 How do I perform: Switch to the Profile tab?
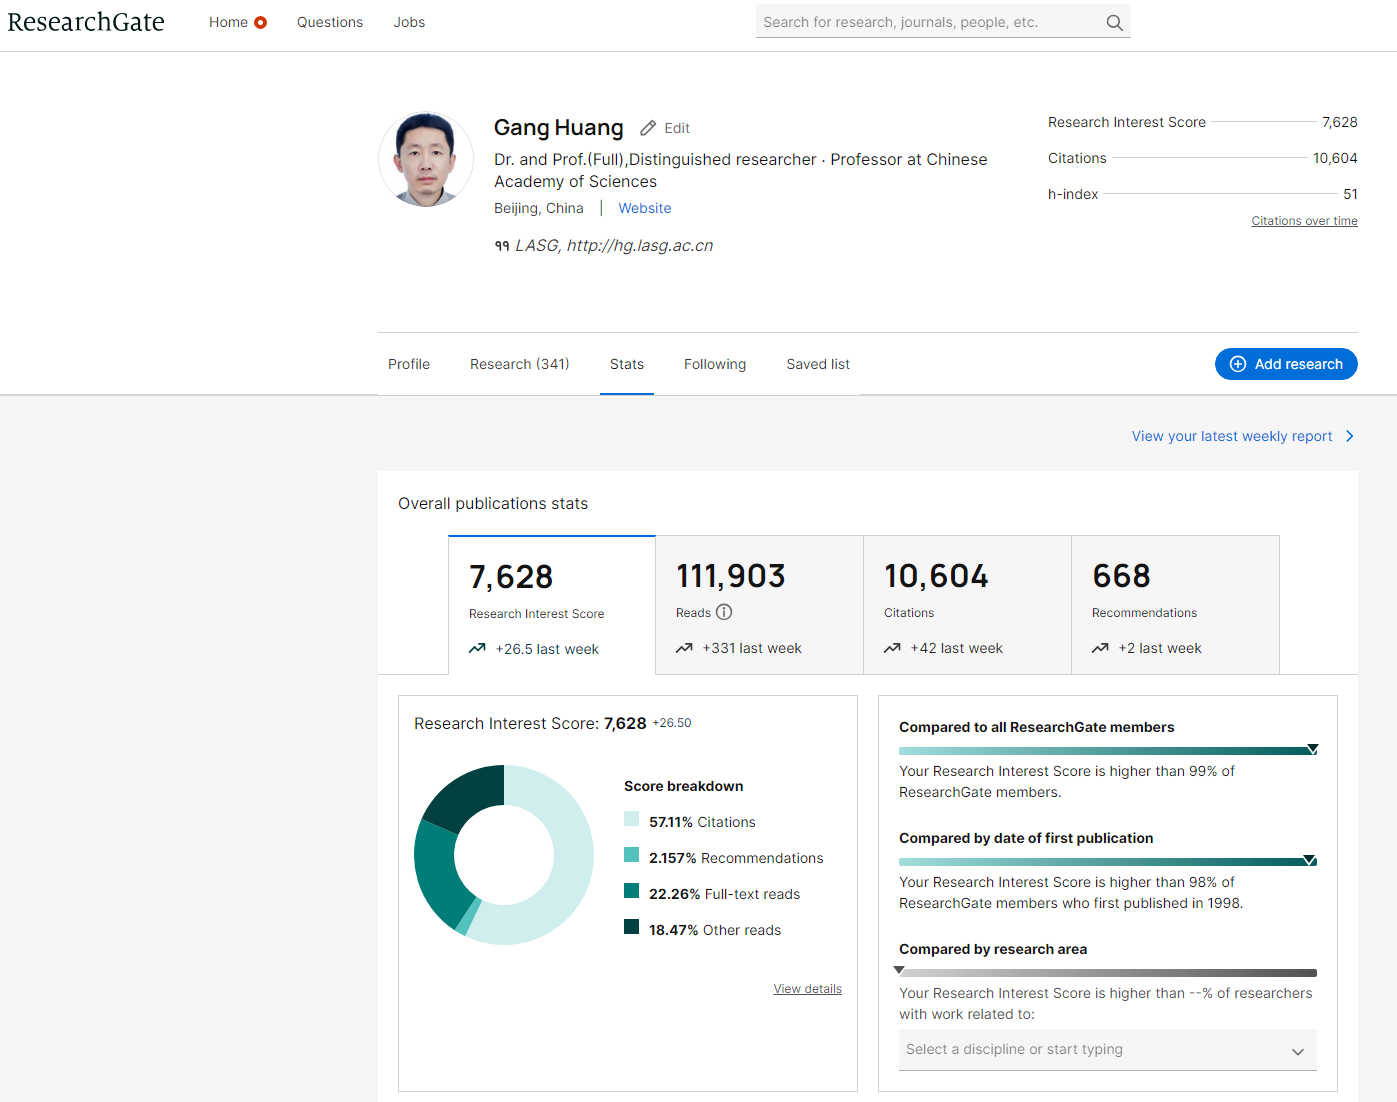409,364
